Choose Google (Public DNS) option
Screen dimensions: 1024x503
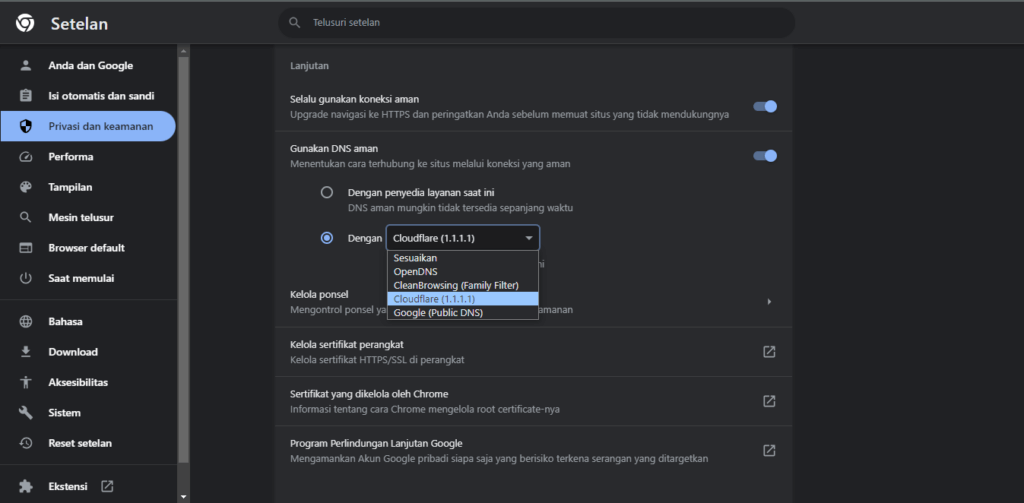[462, 312]
